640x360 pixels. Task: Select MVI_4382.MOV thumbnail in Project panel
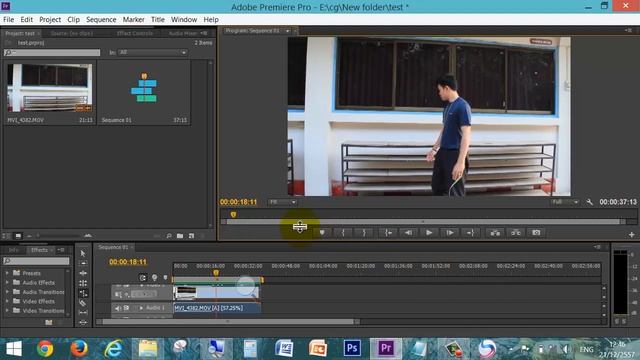[x=49, y=87]
